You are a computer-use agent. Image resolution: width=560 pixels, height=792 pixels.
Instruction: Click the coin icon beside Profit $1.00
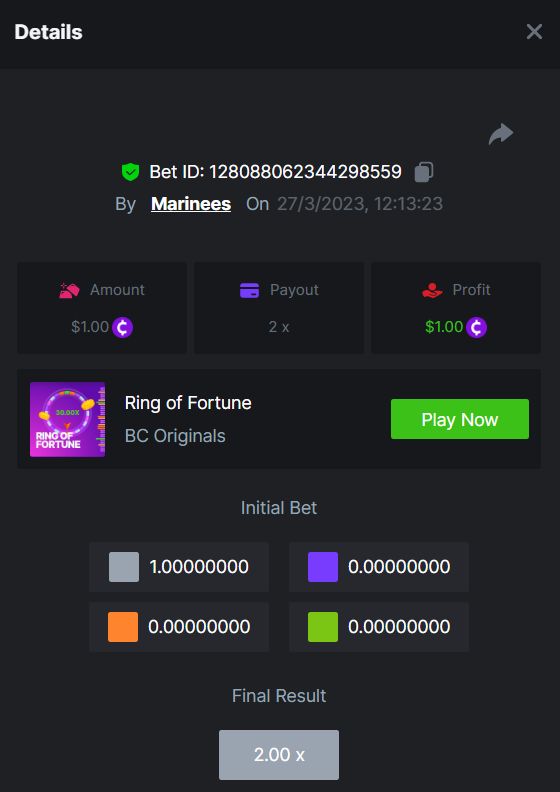(x=477, y=327)
